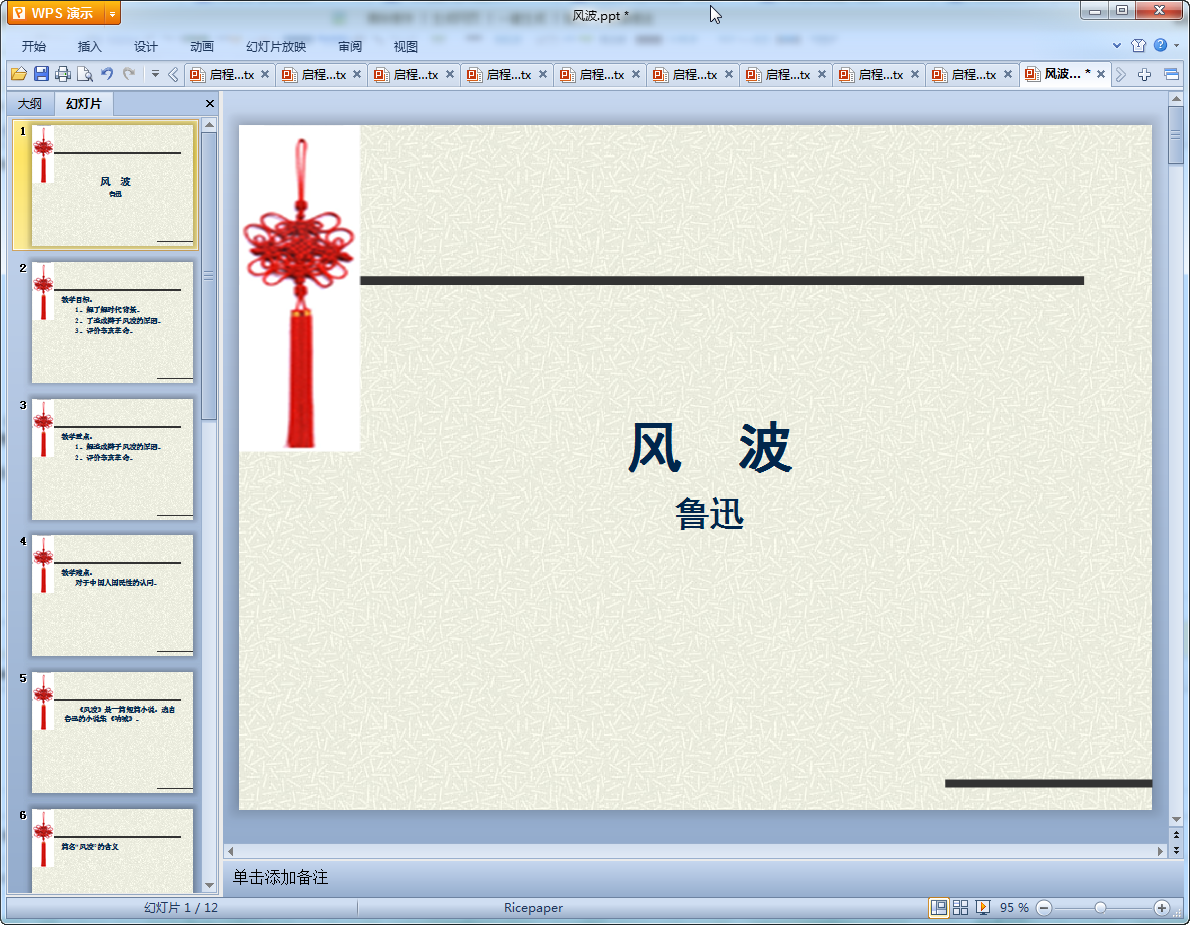The width and height of the screenshot is (1190, 925).
Task: Select slide 1 thumbnail 风波
Action: [112, 185]
